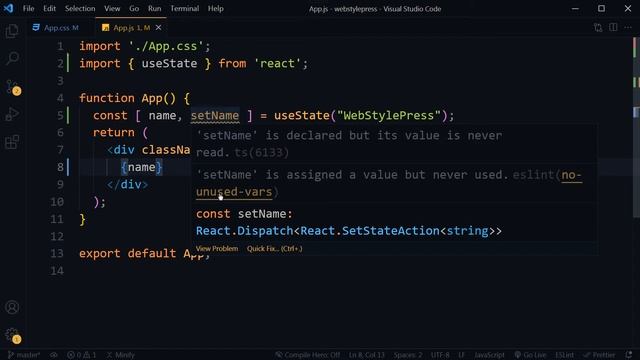
Task: Click {name} expression on line 8
Action: [142, 167]
